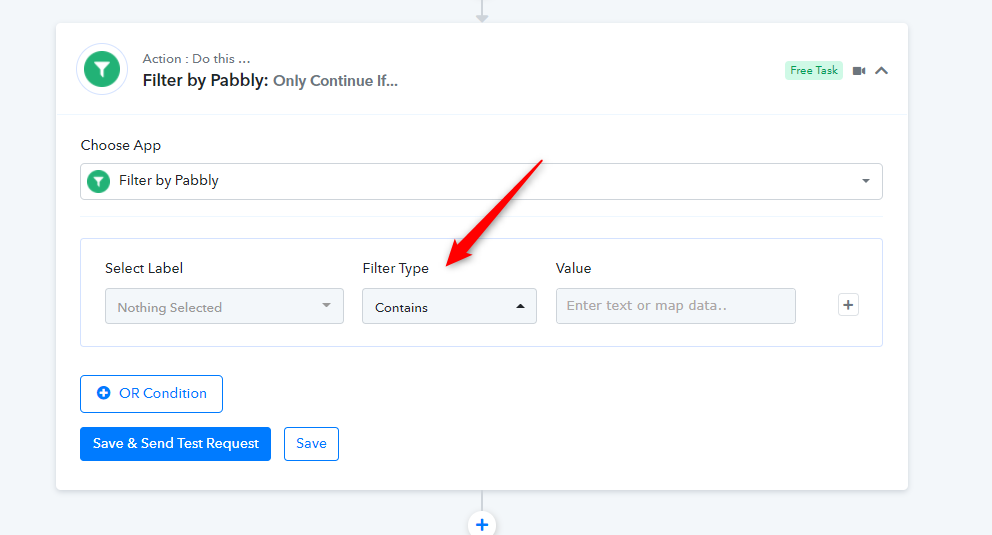Image resolution: width=992 pixels, height=535 pixels.
Task: Click the Save button
Action: tap(311, 444)
